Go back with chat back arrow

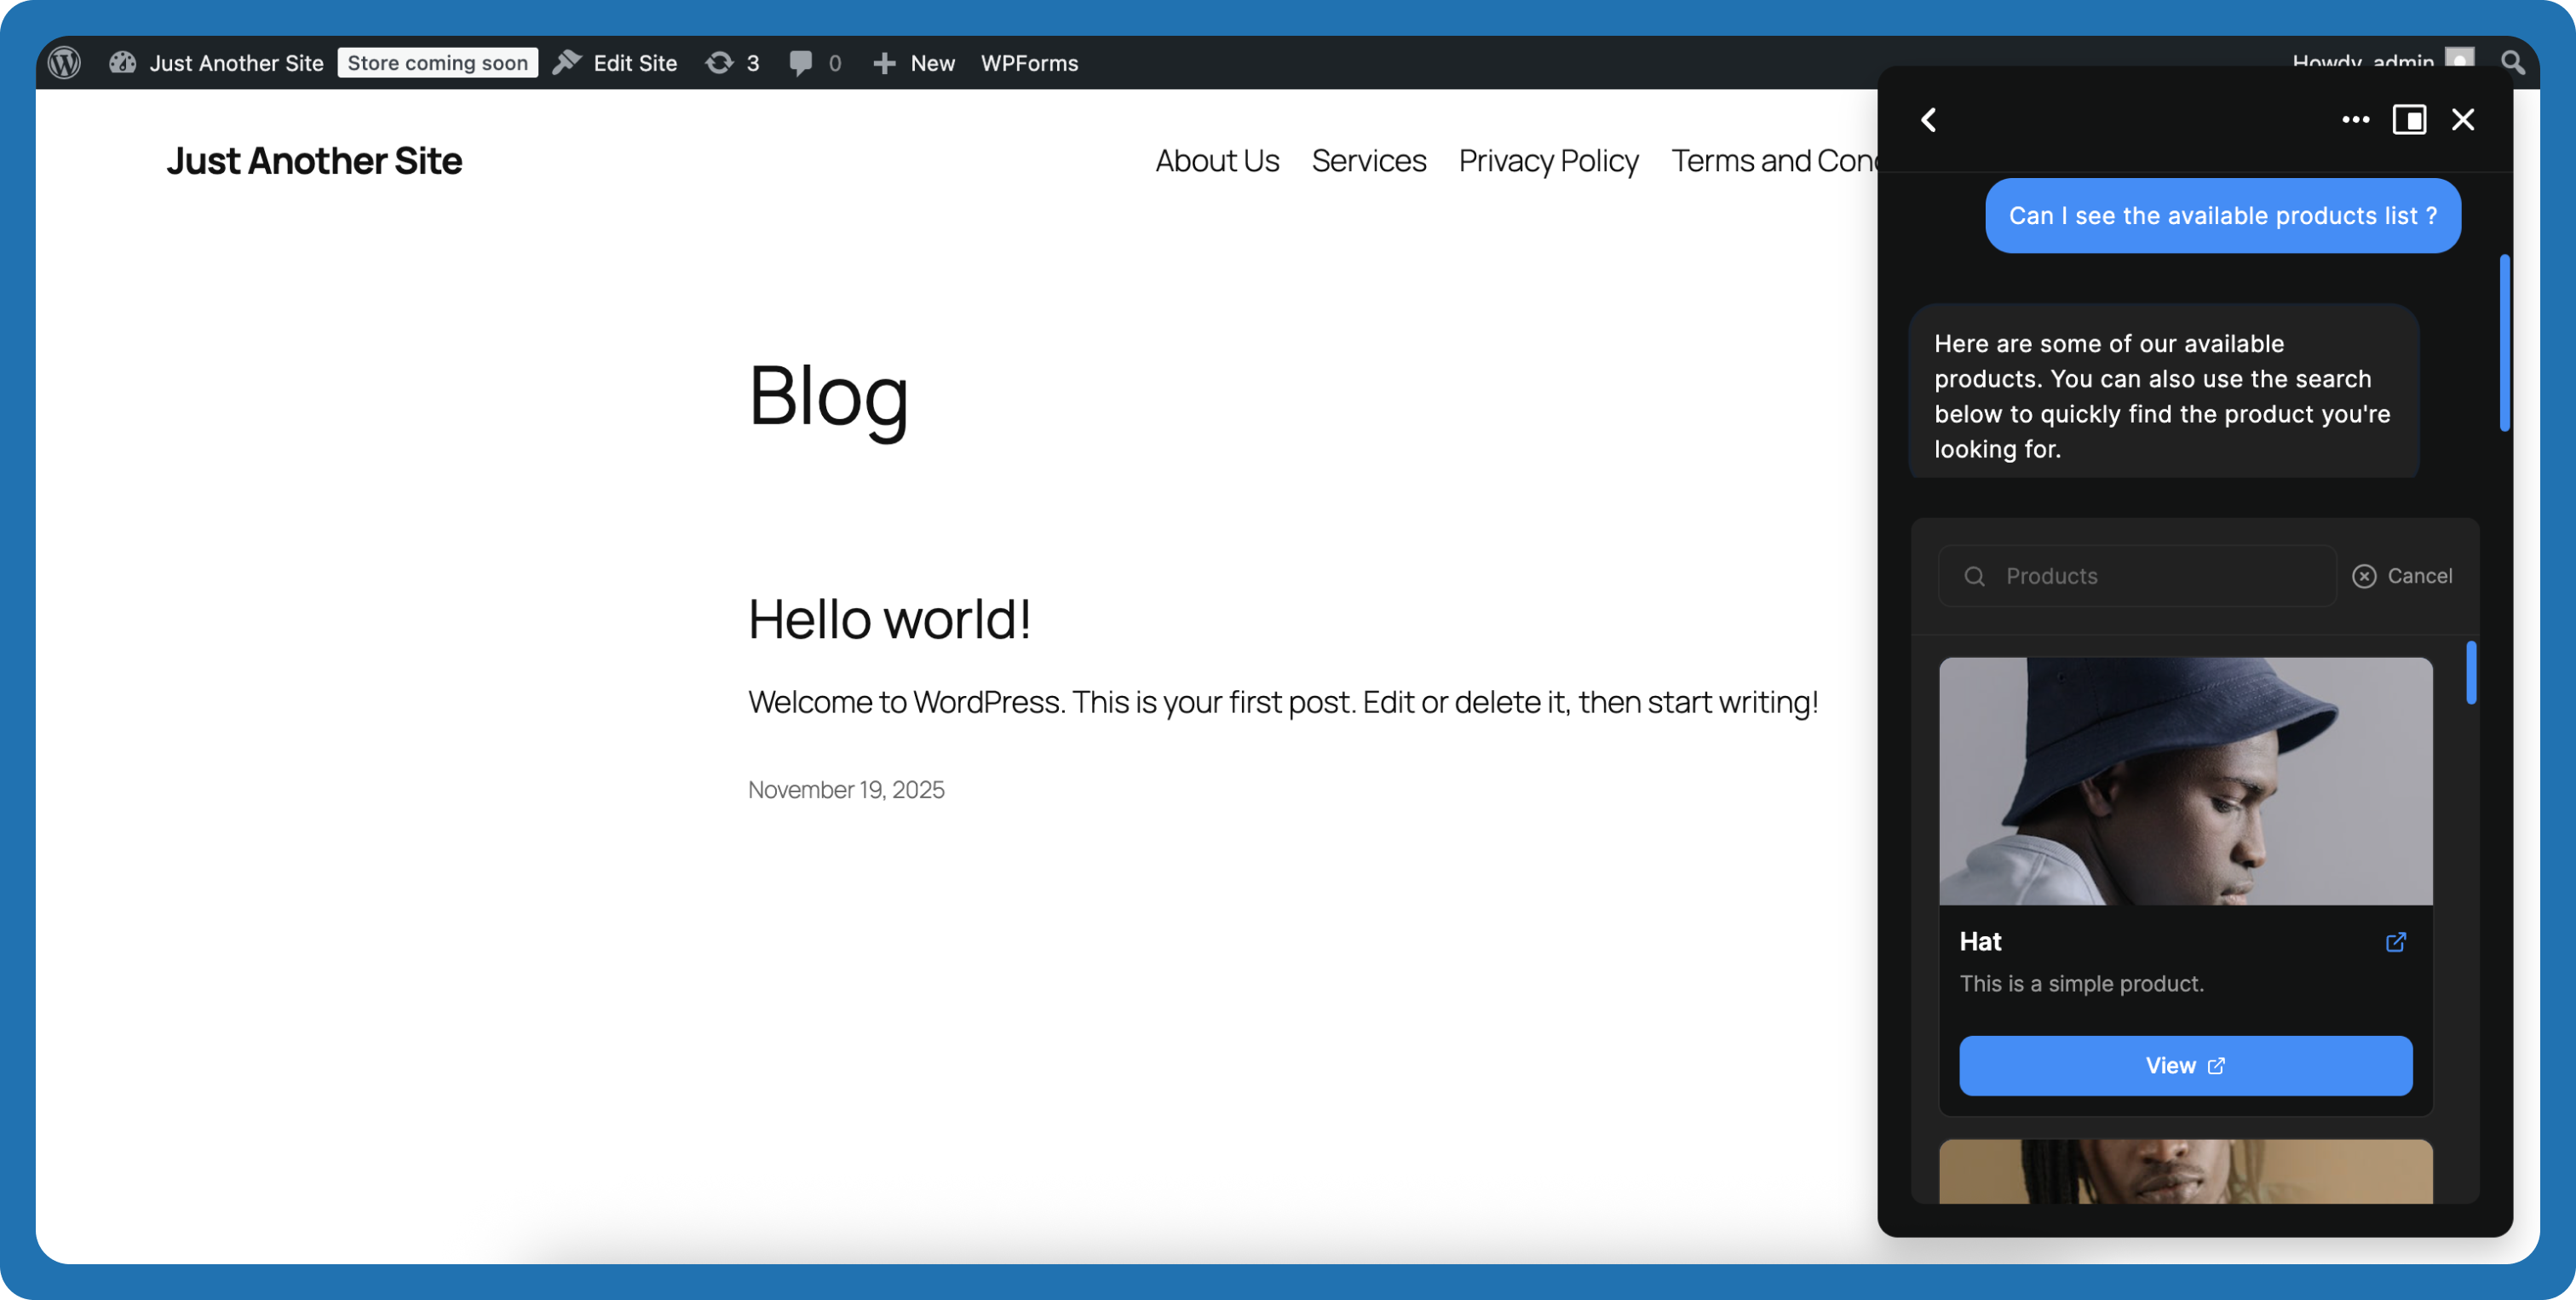(x=1929, y=120)
